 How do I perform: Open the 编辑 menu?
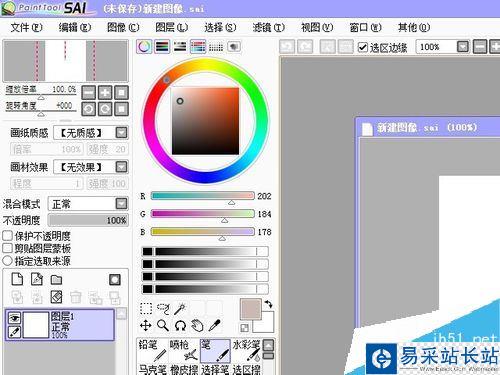tap(75, 27)
